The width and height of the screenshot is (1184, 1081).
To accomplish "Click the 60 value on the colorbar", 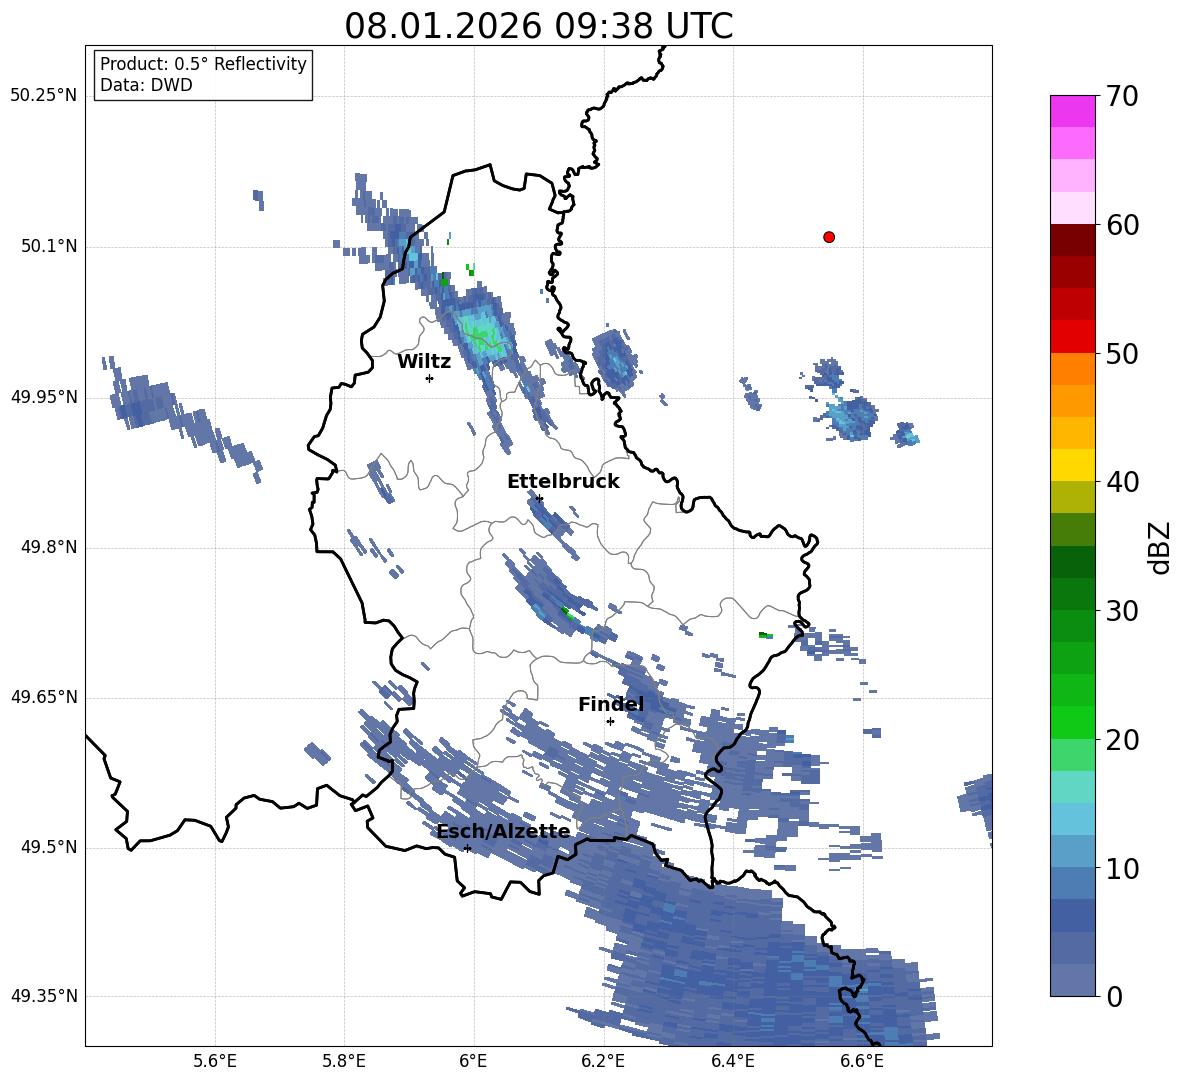I will [1122, 225].
